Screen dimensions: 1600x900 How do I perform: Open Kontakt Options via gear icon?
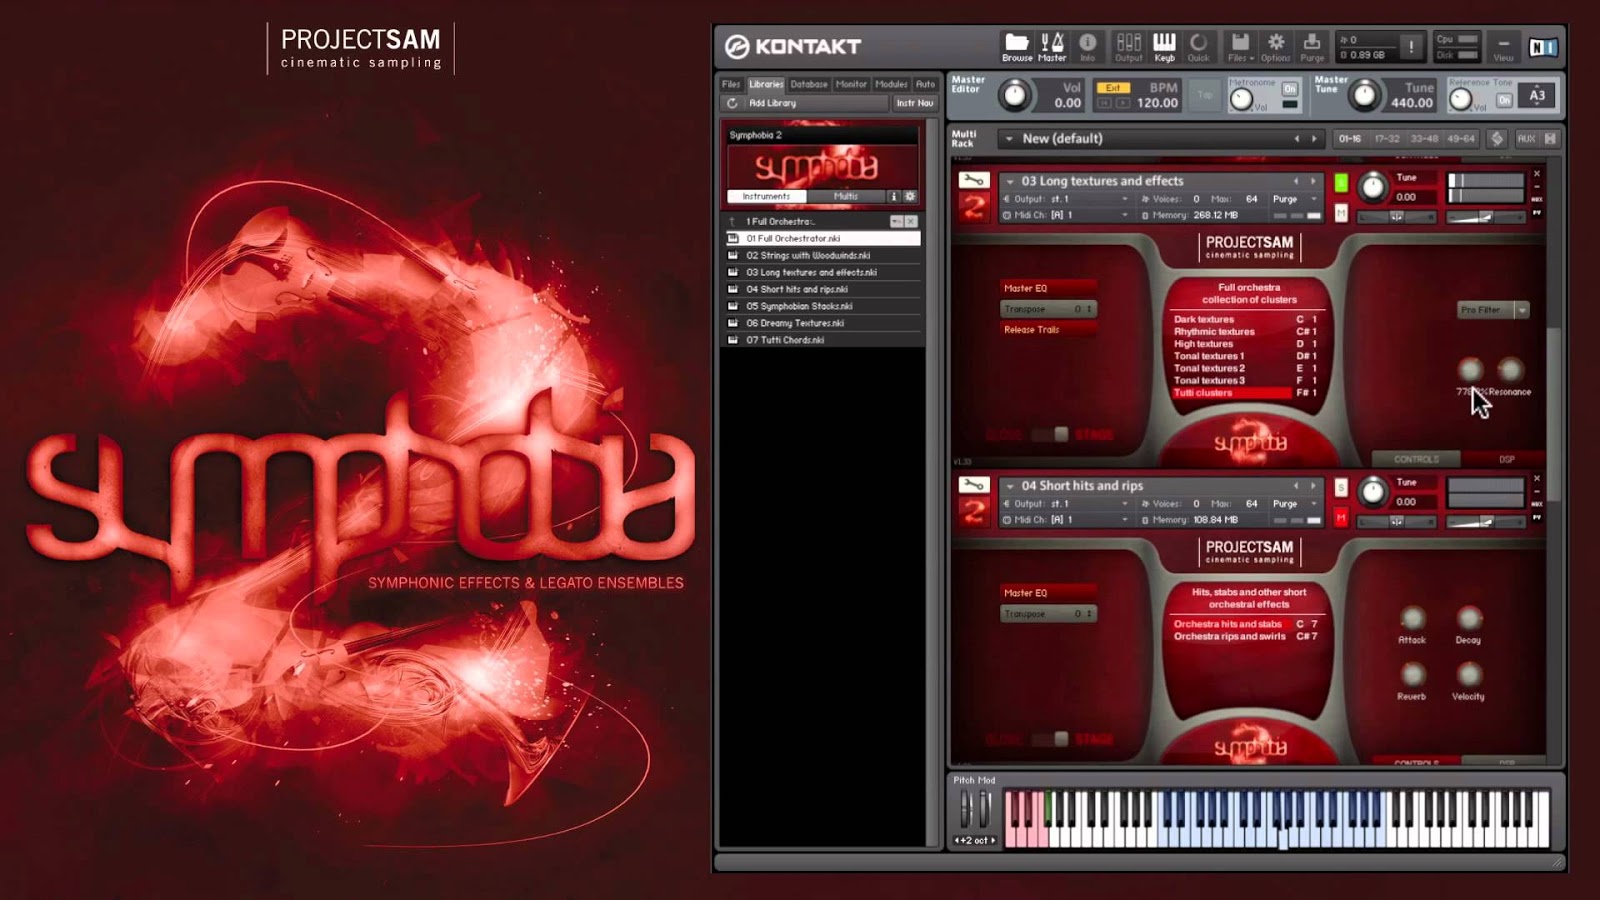point(1275,45)
